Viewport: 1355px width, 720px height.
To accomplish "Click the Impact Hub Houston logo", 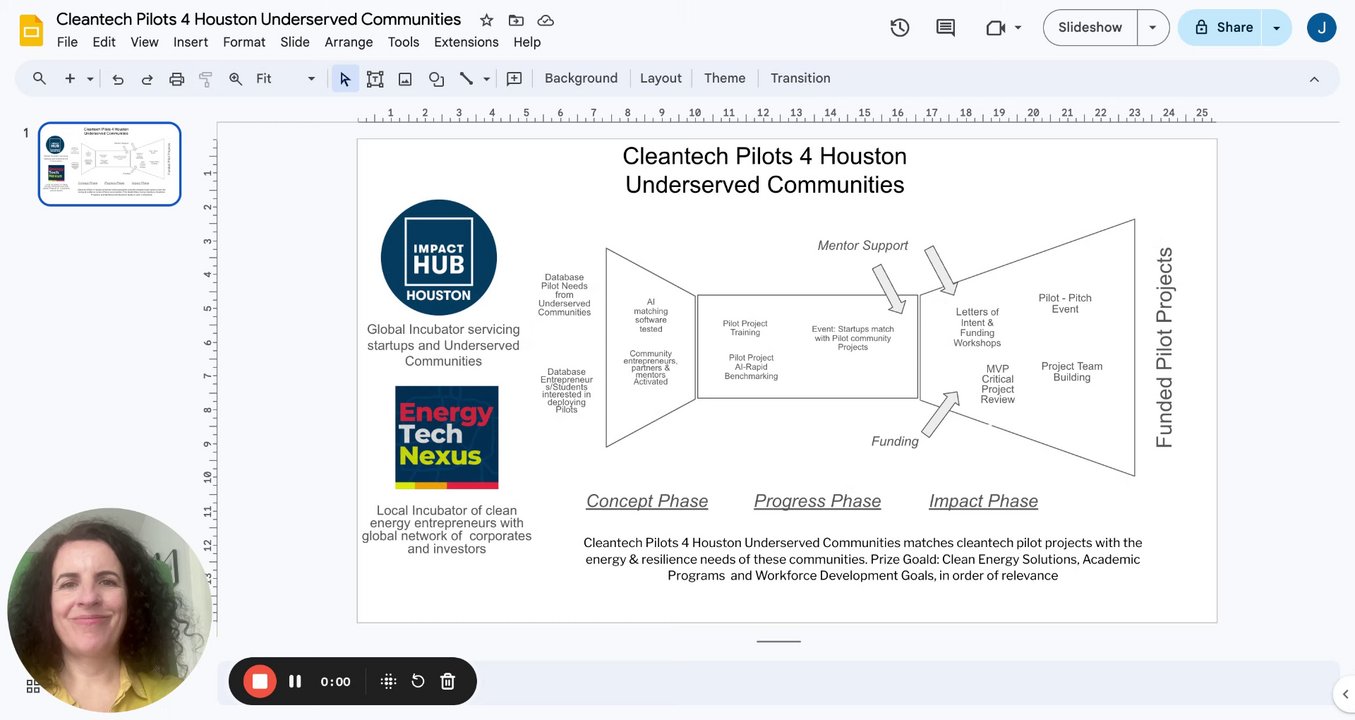I will click(x=439, y=257).
